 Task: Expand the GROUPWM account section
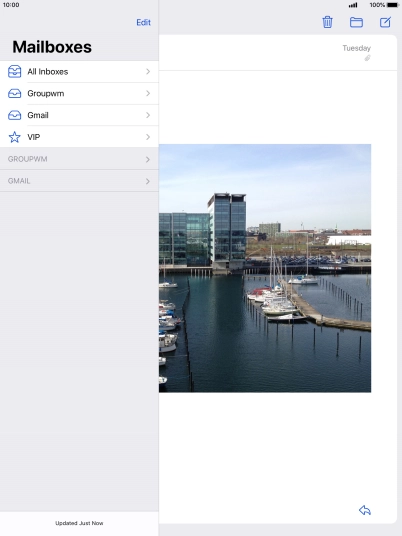79,159
